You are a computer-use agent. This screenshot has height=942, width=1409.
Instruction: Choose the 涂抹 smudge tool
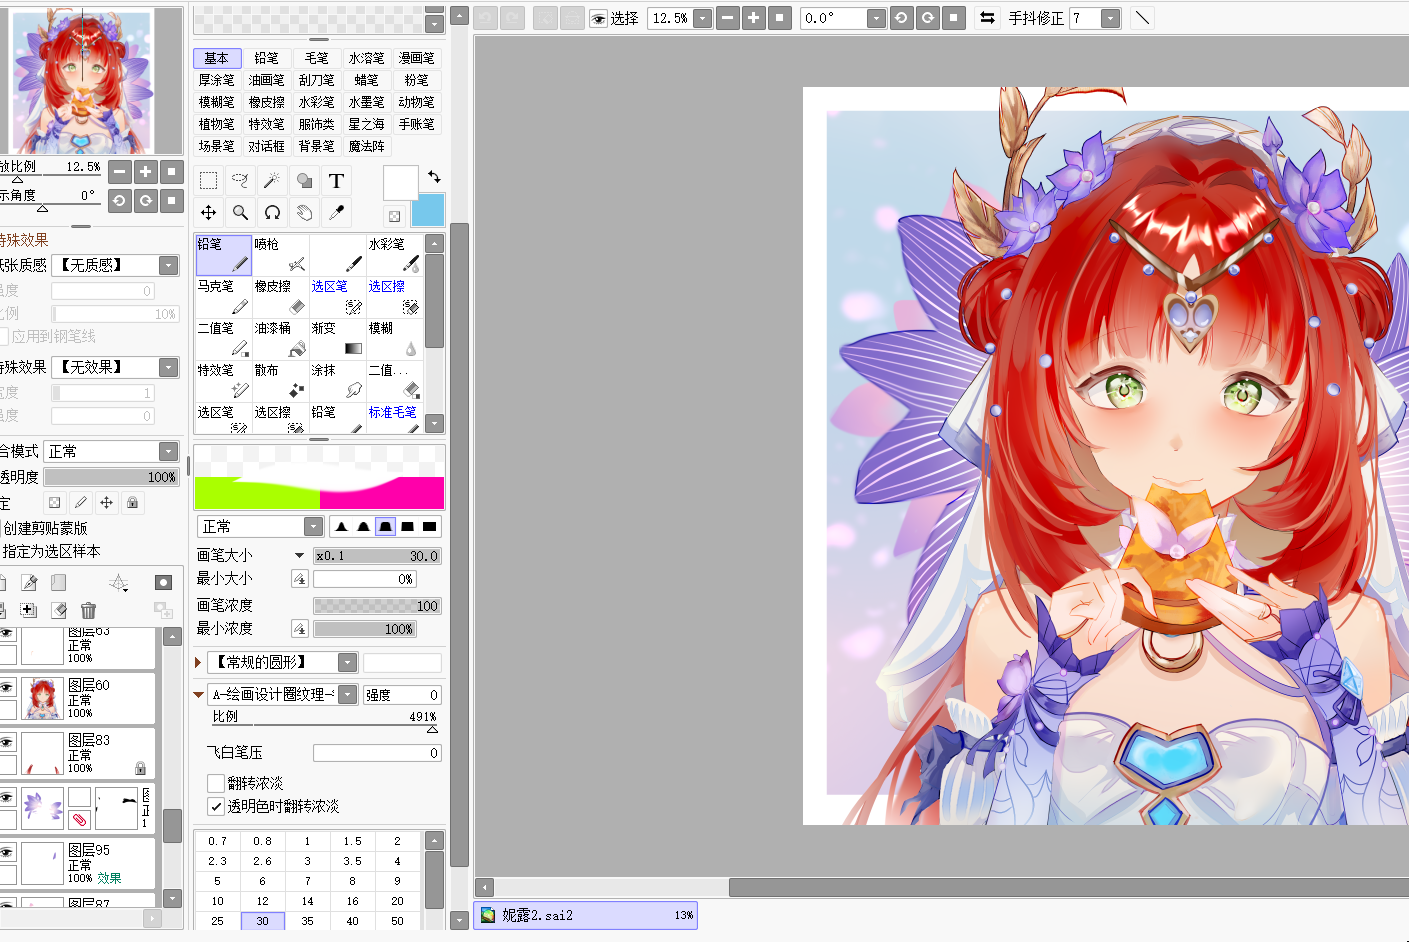tap(338, 381)
